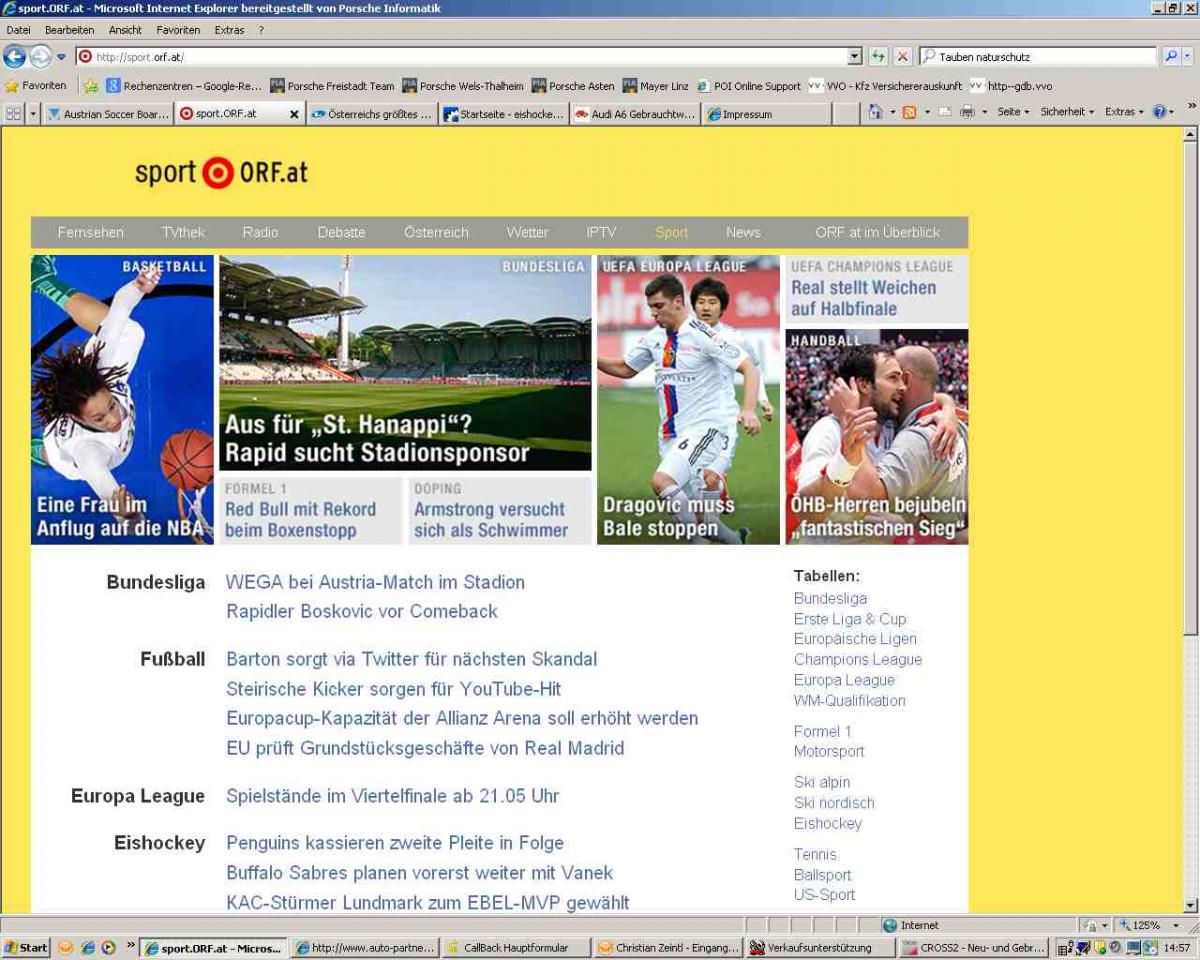Open Champions League table link

[858, 660]
